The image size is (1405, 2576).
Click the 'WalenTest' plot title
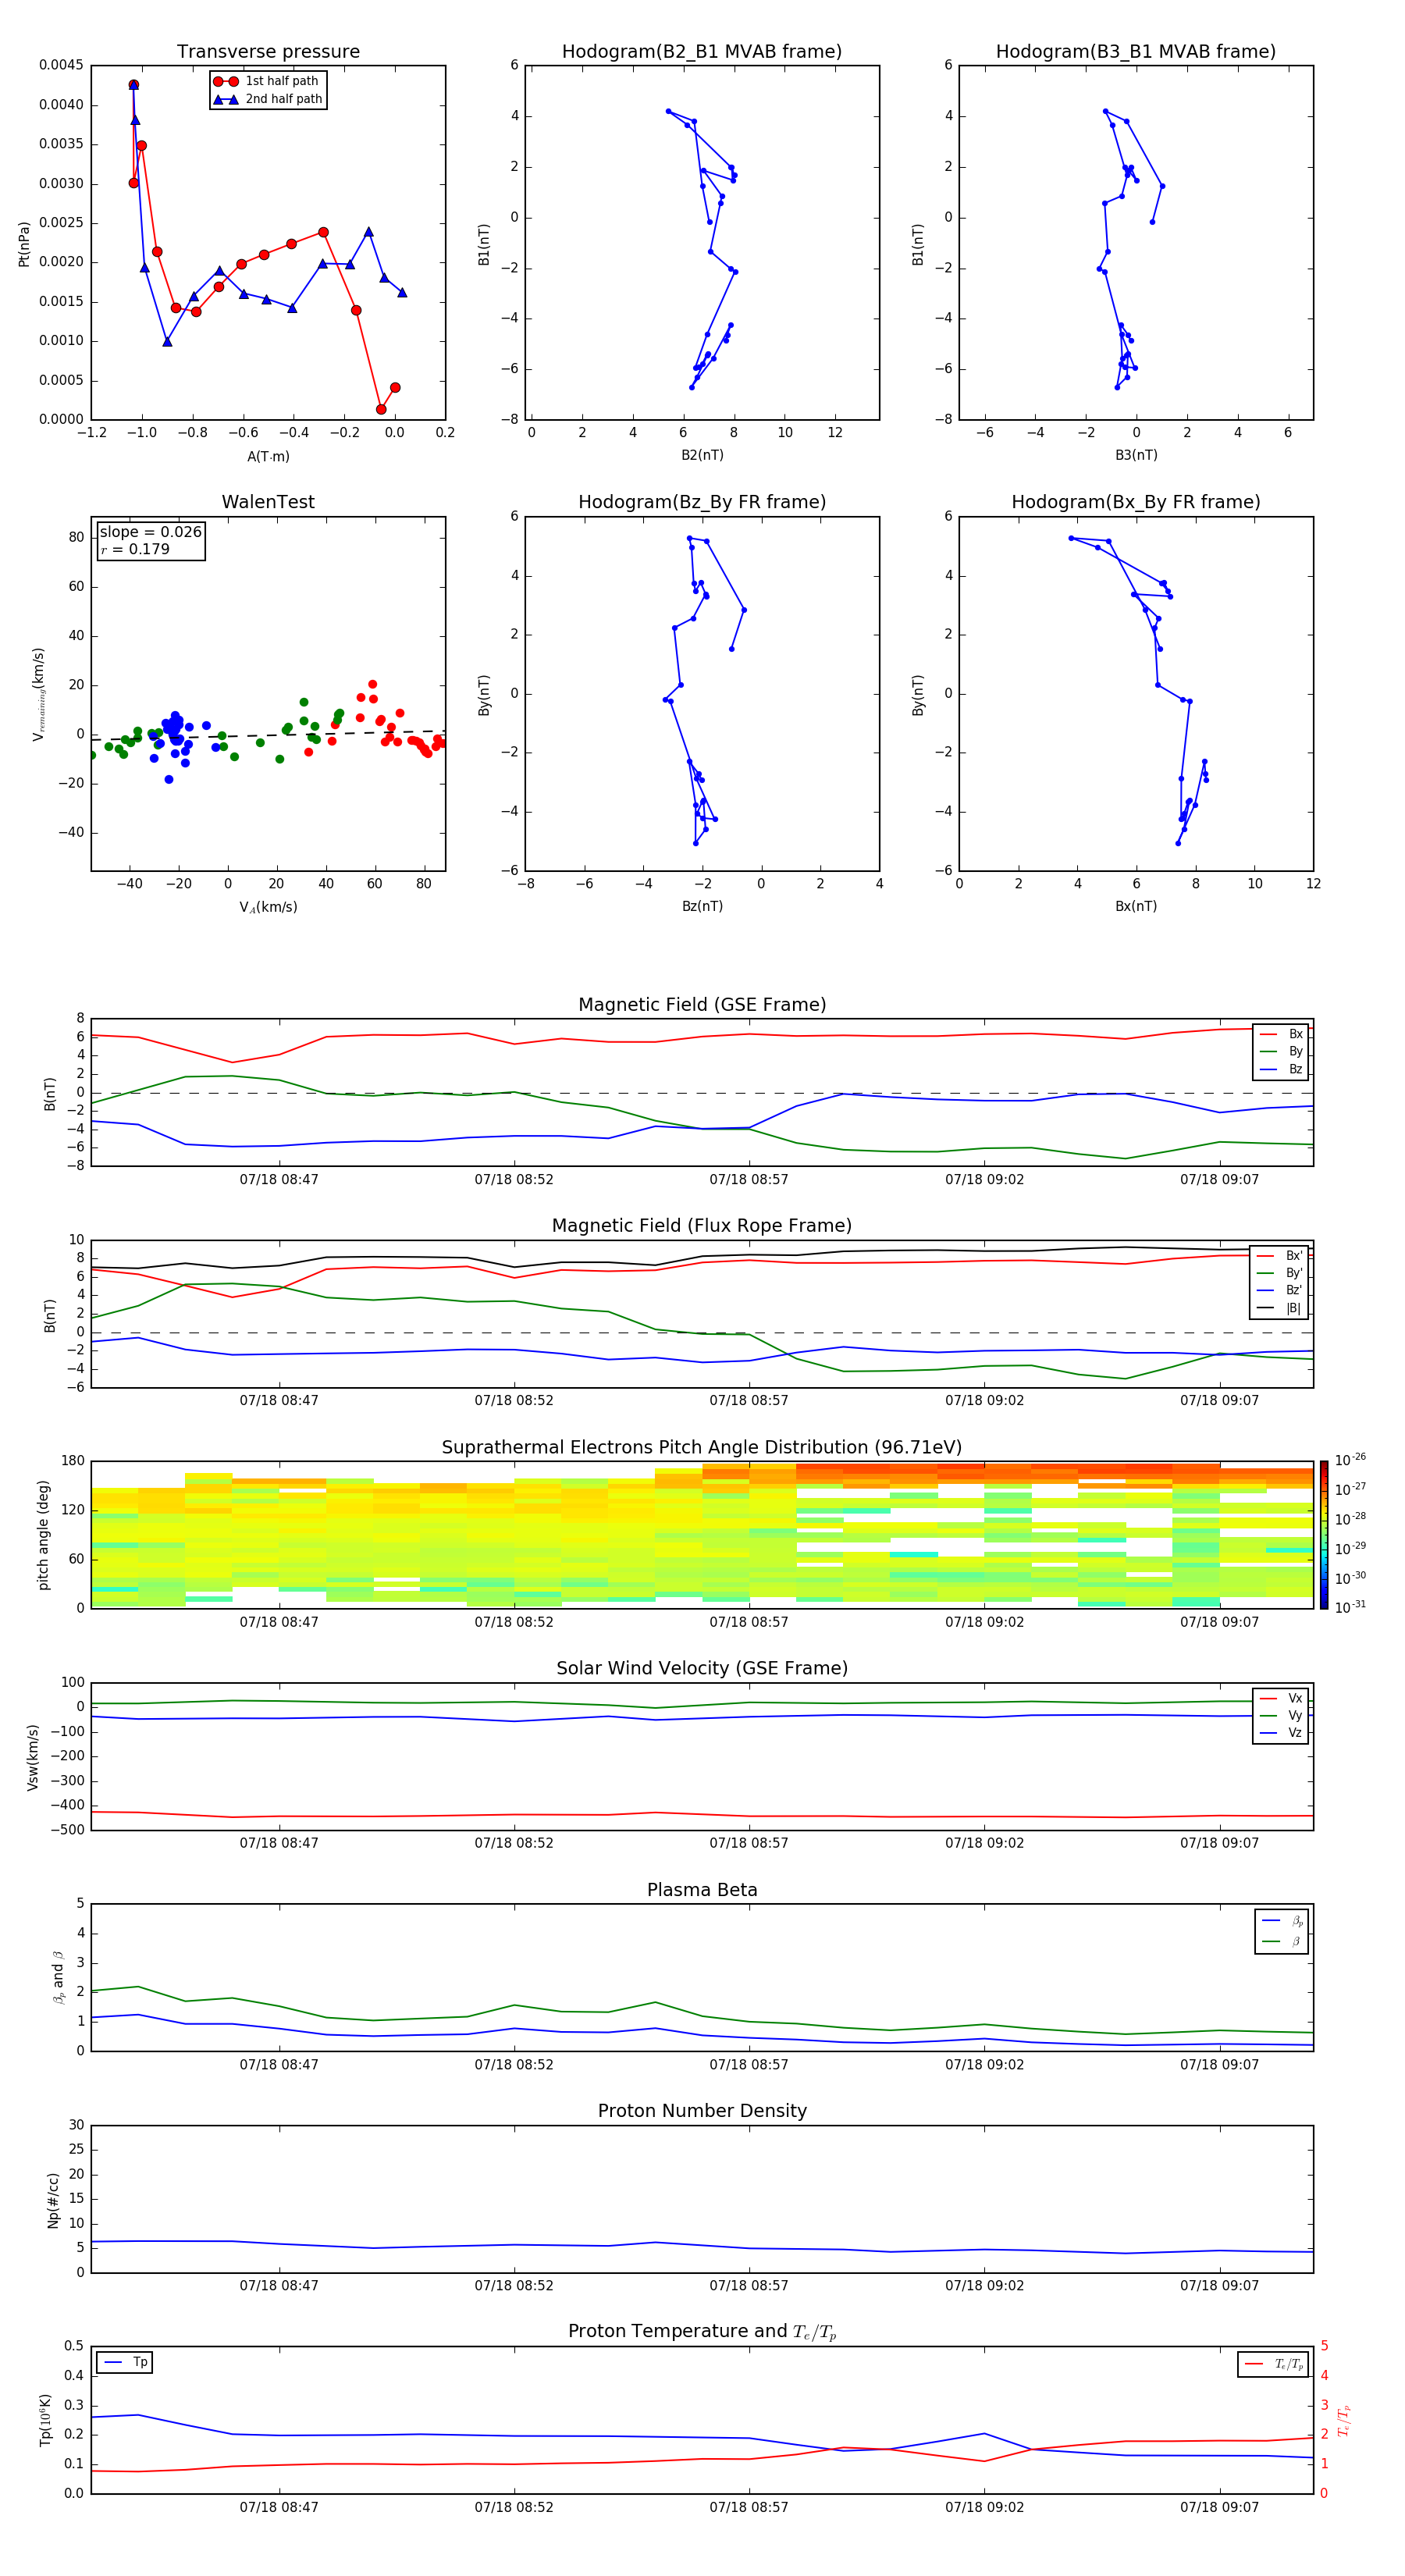(268, 502)
